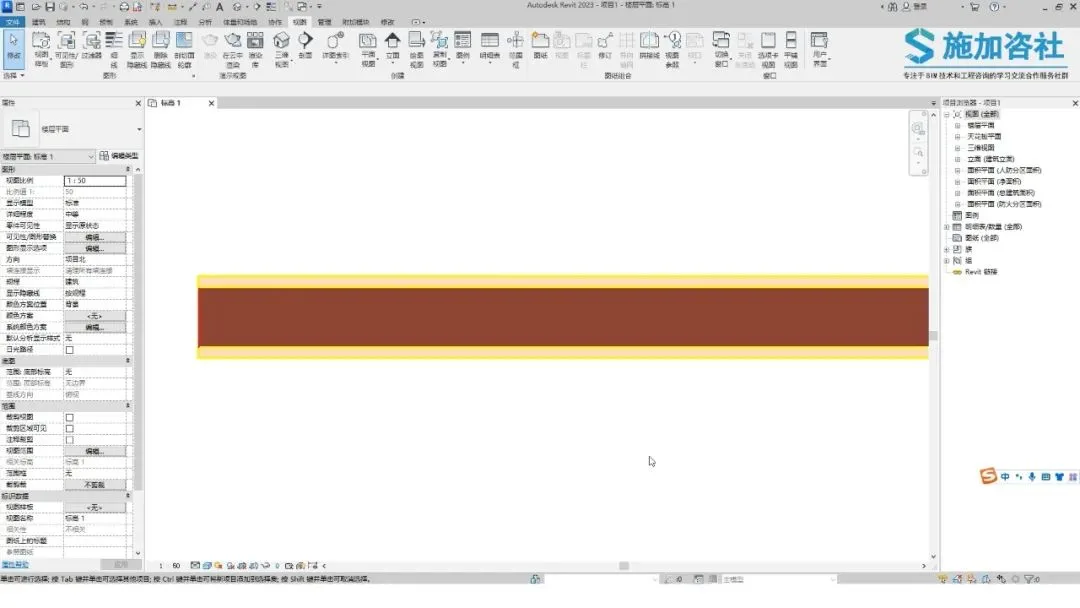Click 绘图视图 (Drafting View) tool
Image resolution: width=1080 pixels, height=608 pixels.
(x=417, y=50)
